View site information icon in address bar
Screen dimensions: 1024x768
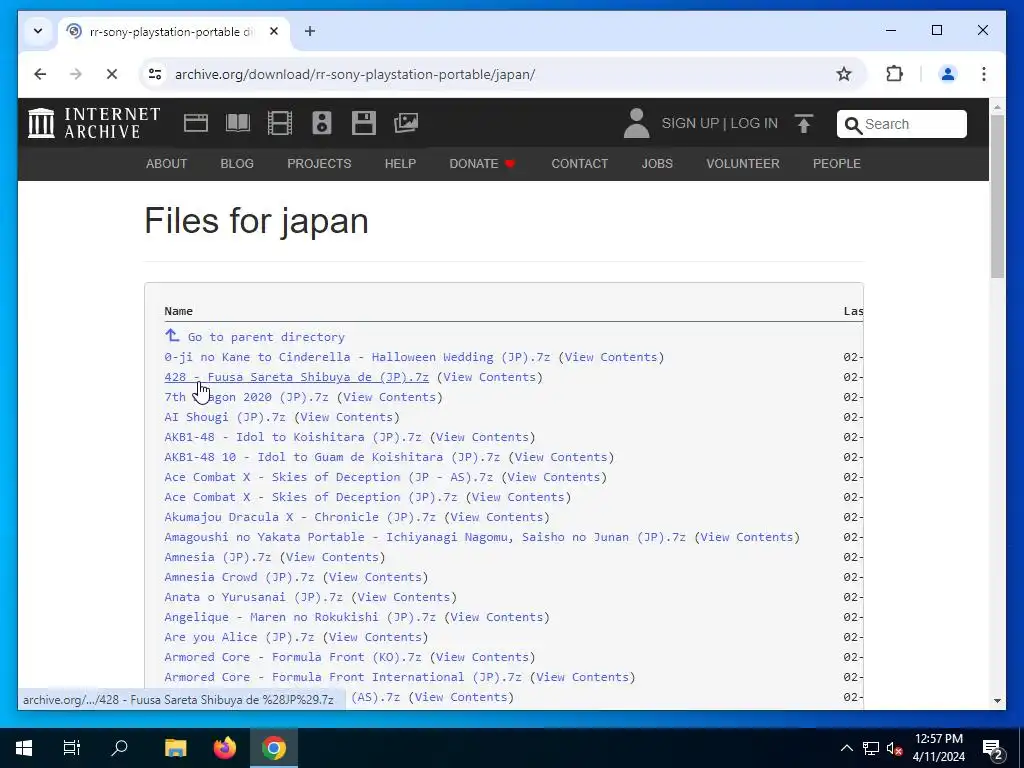155,74
